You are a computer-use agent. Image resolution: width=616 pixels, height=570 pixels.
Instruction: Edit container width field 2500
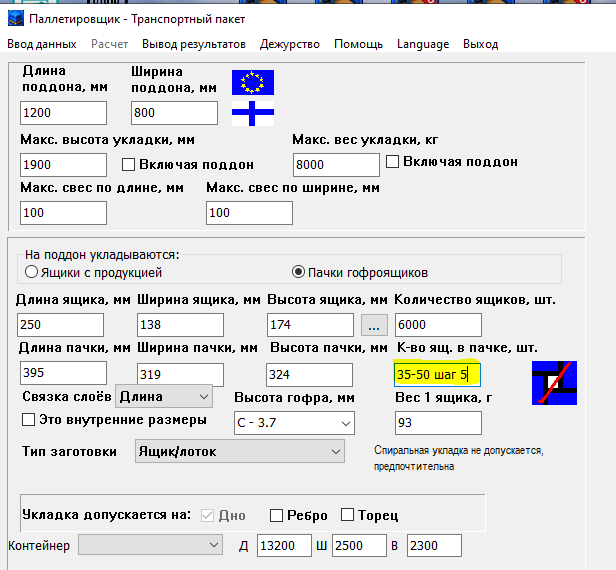coord(359,546)
